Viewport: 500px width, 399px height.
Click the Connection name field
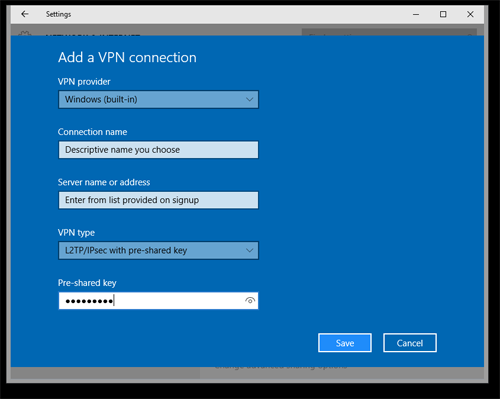[158, 150]
